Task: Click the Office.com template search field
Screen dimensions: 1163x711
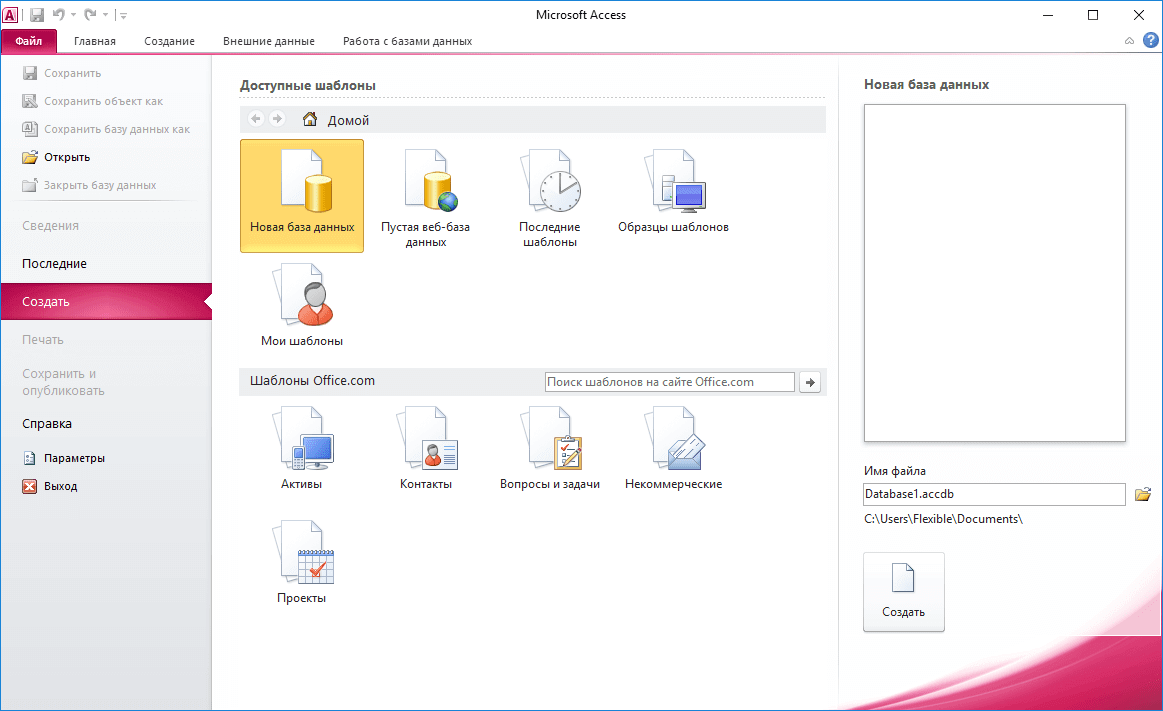Action: click(670, 382)
